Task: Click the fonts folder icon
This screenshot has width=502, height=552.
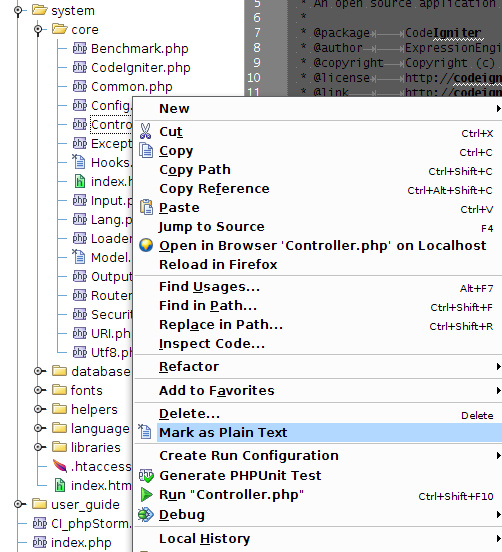Action: click(x=59, y=390)
